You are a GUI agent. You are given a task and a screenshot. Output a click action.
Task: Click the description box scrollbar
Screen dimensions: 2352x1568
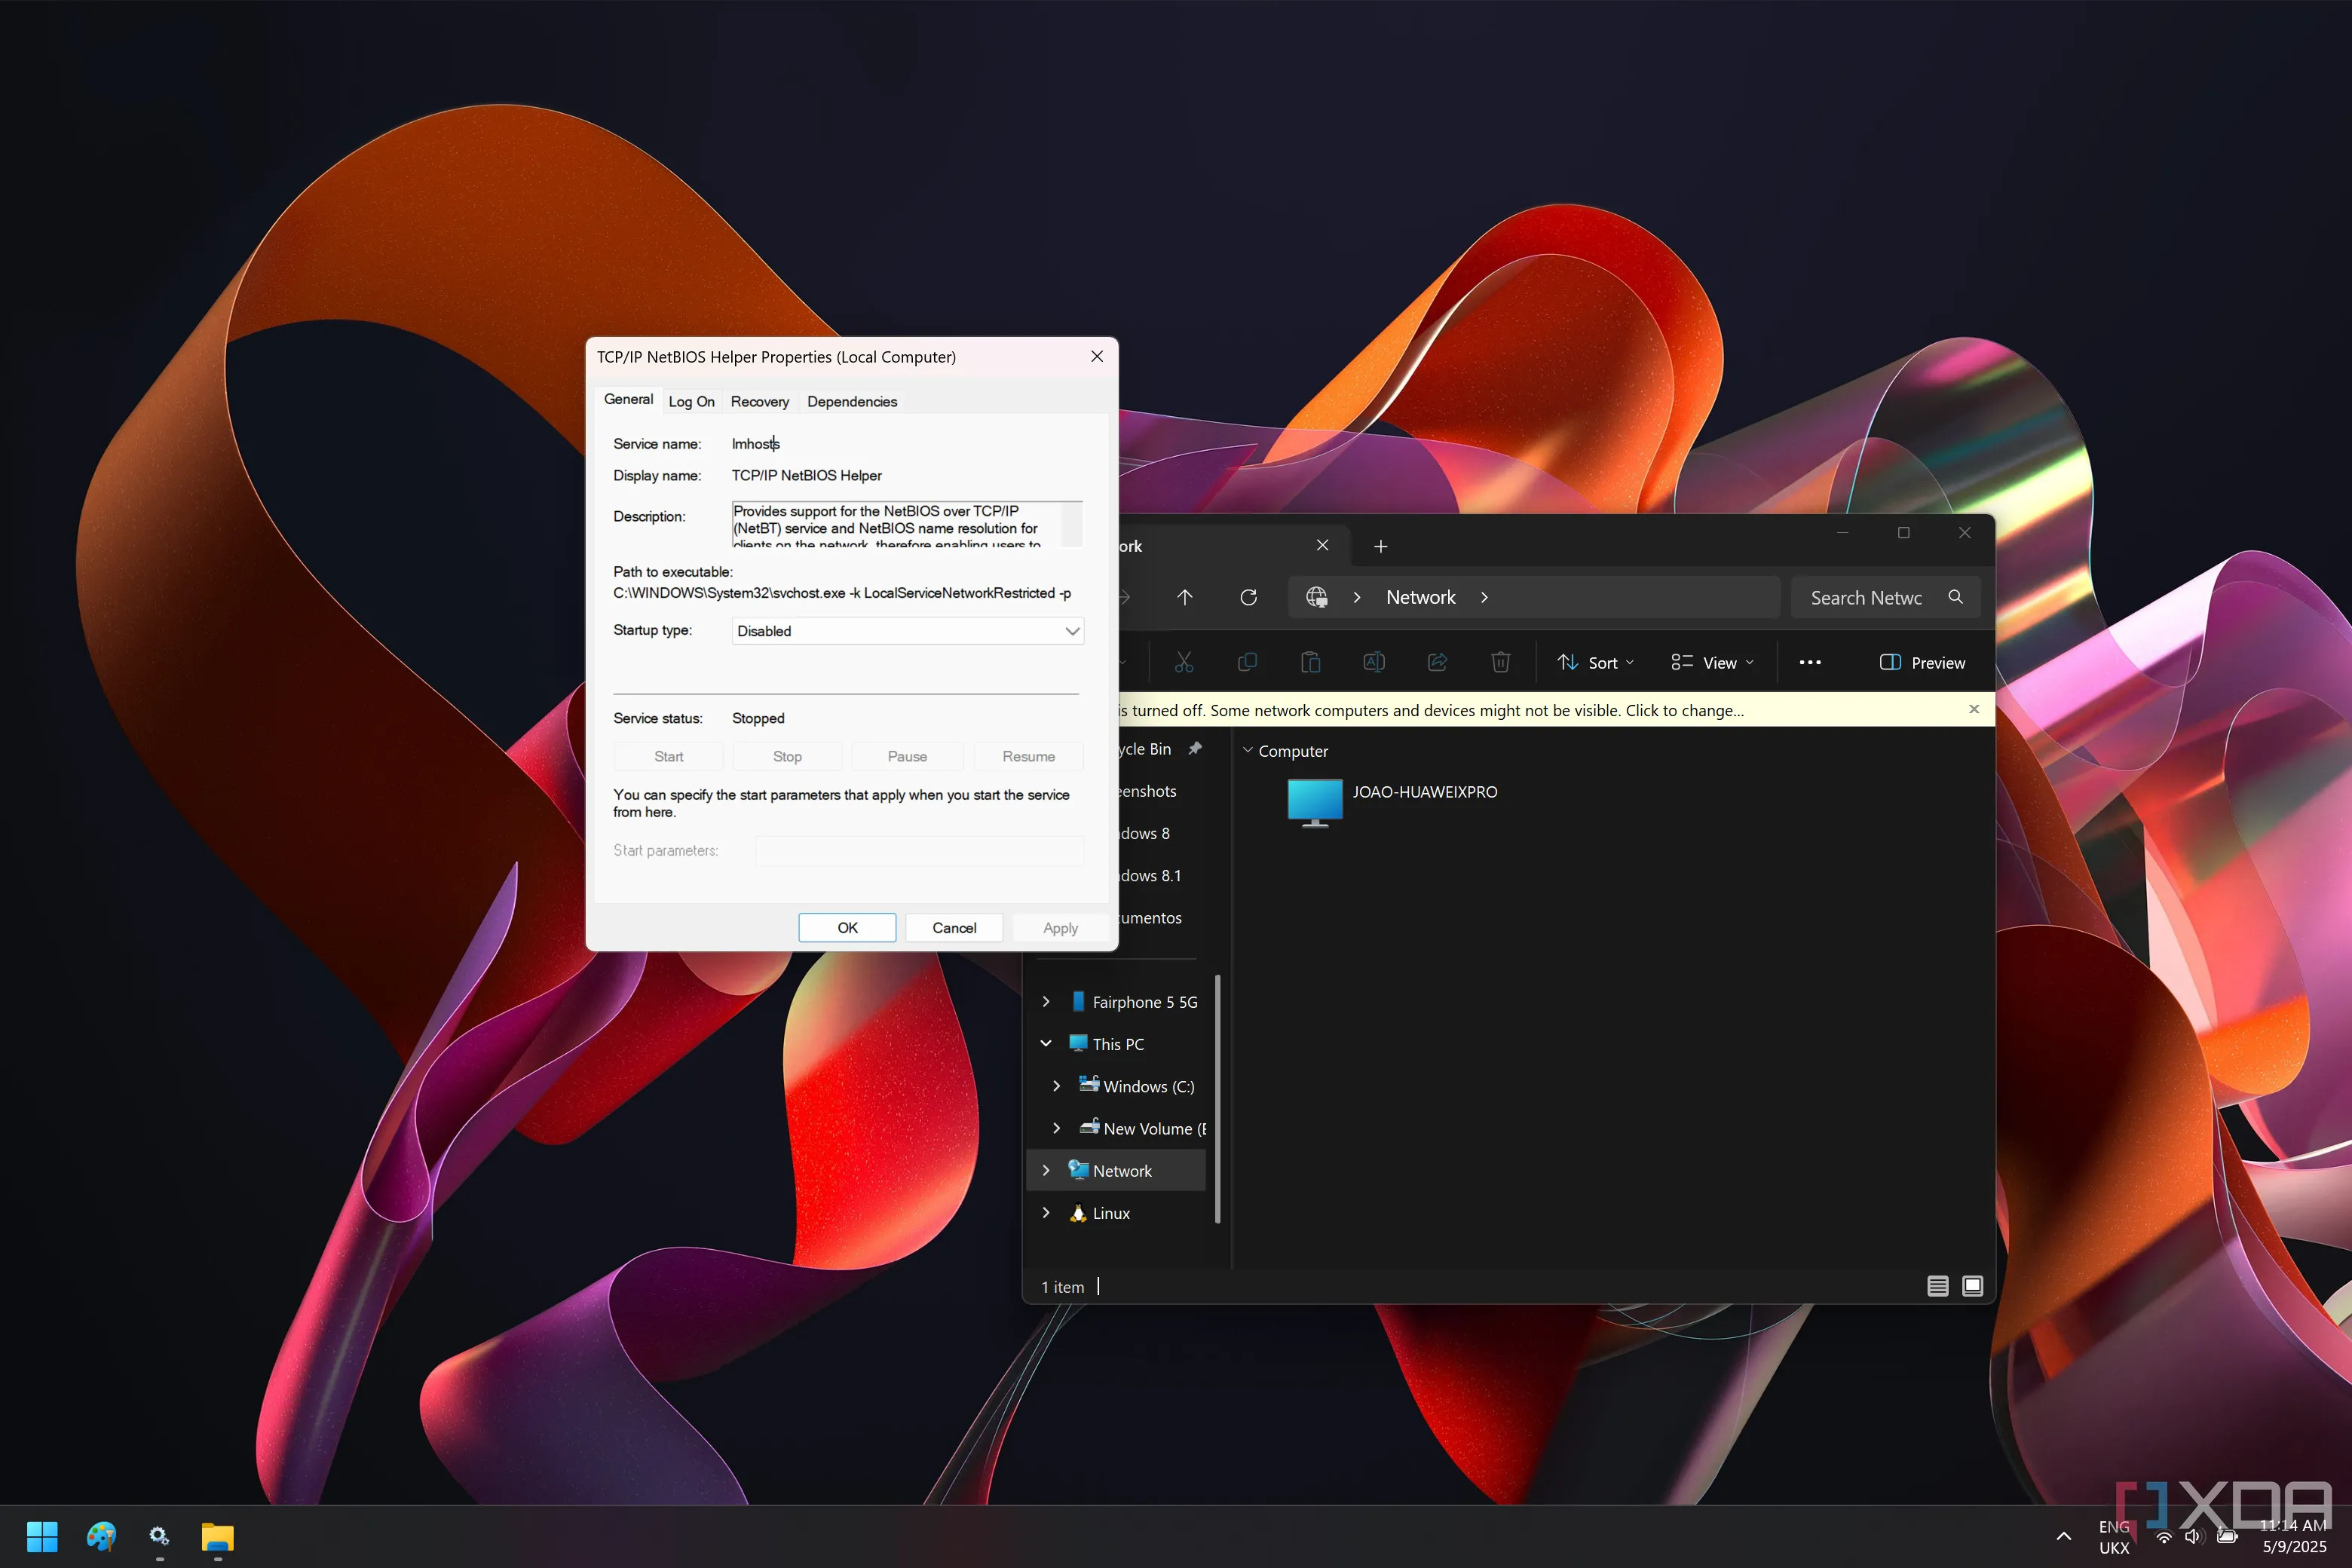(1071, 524)
